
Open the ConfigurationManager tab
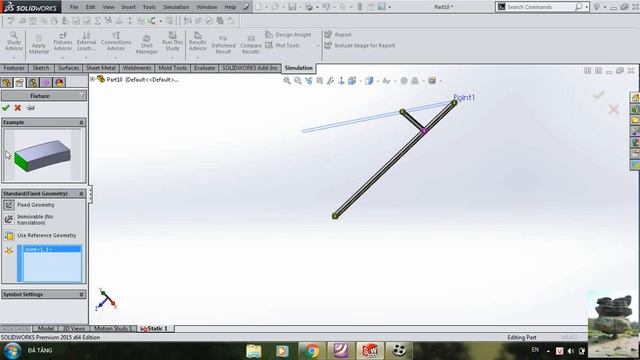coord(33,83)
